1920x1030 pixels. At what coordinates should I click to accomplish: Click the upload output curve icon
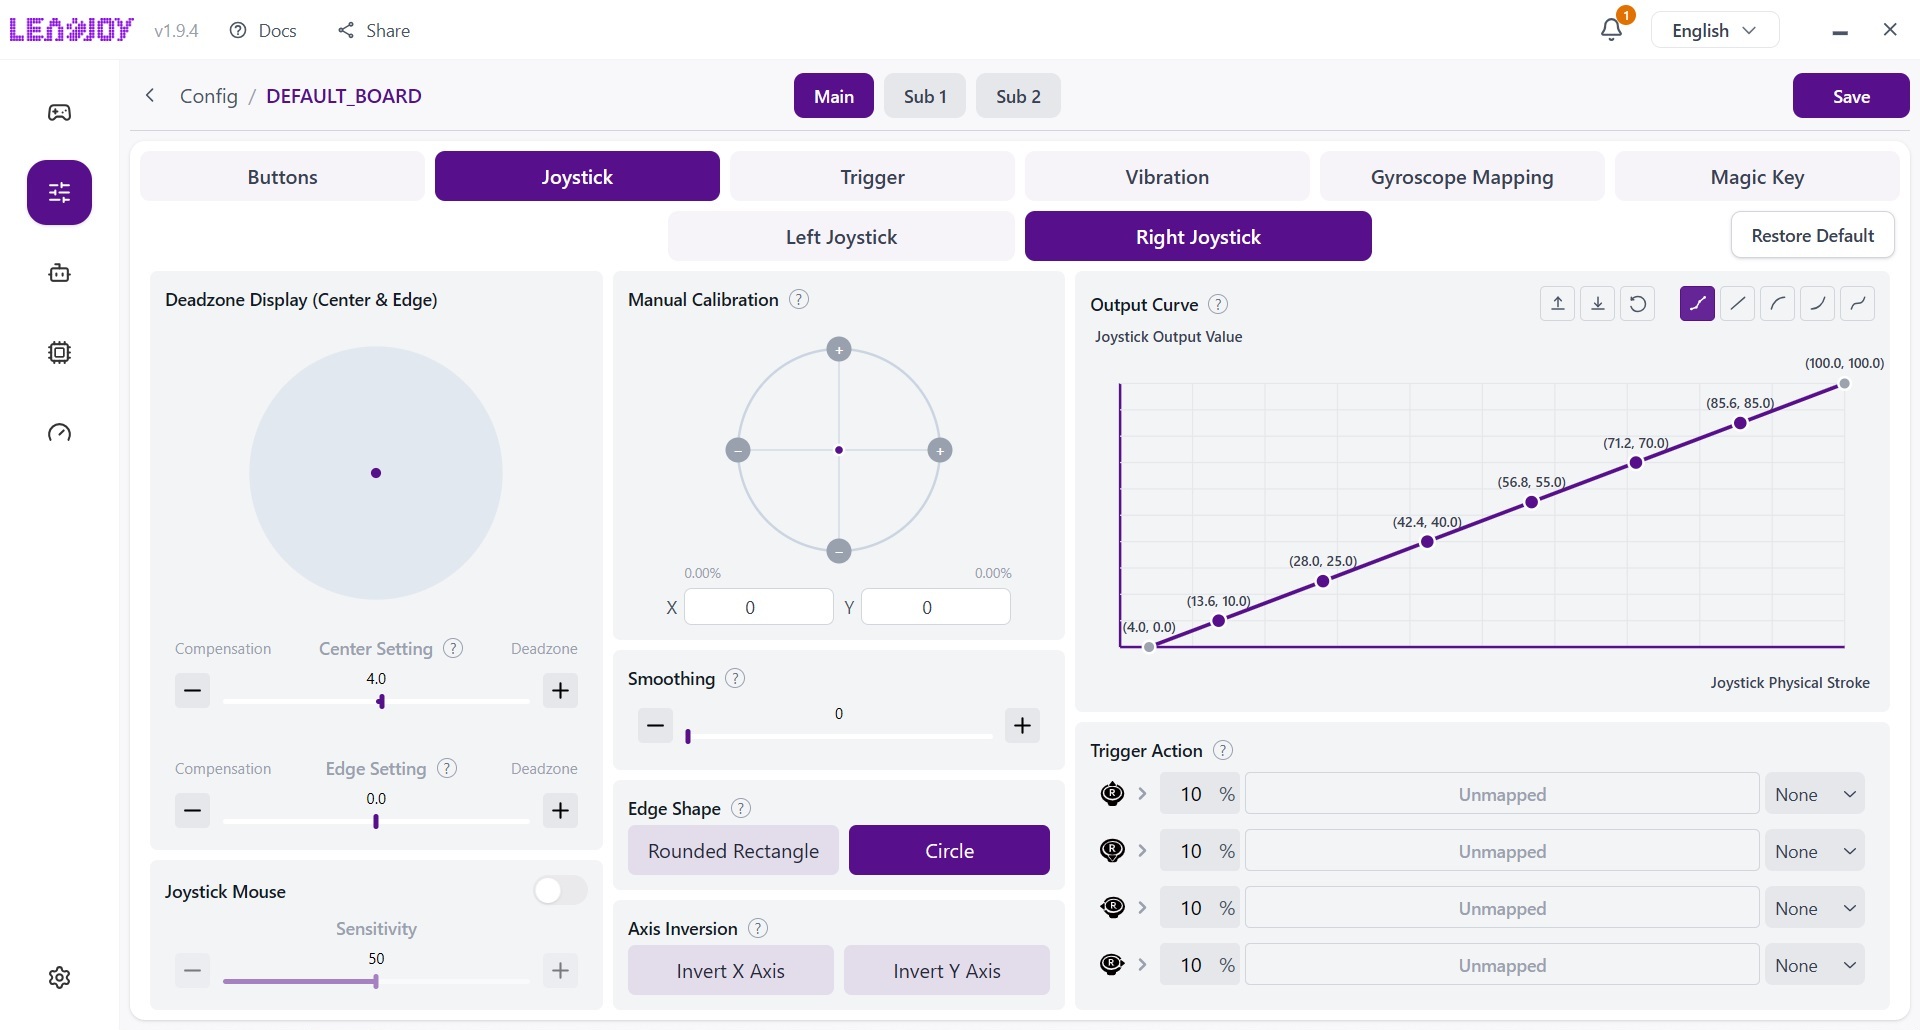click(x=1557, y=303)
